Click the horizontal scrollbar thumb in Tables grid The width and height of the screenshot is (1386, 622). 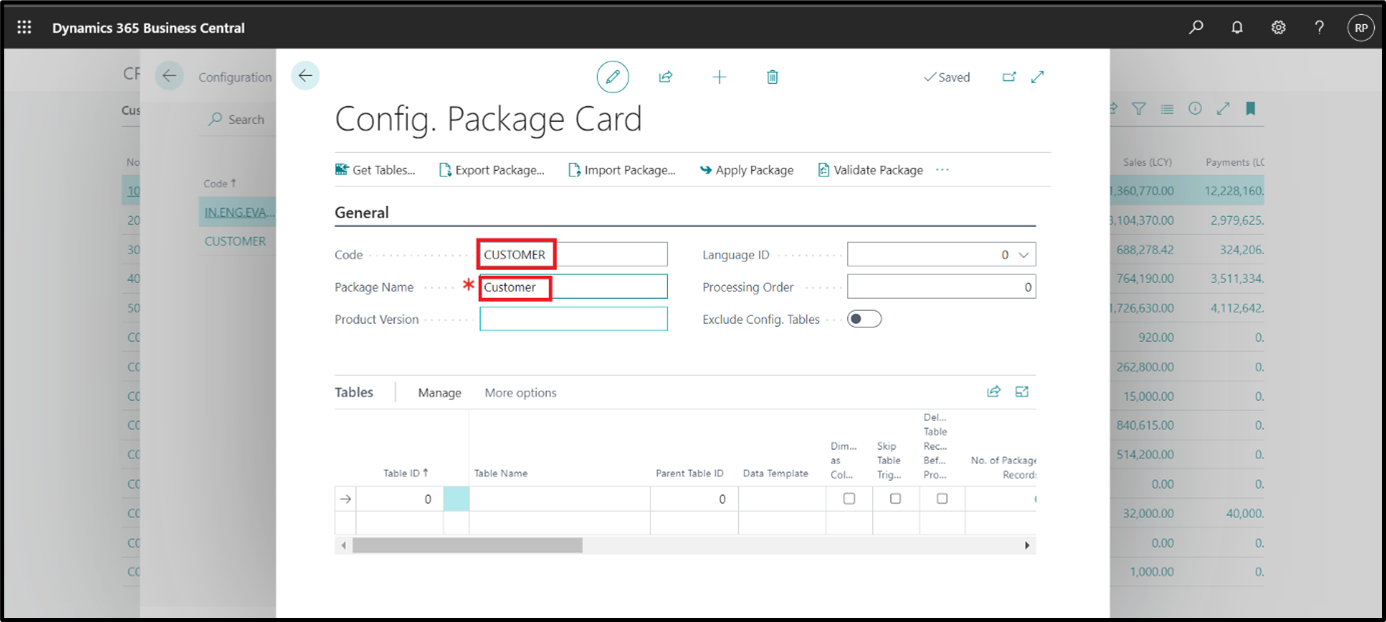coord(467,545)
